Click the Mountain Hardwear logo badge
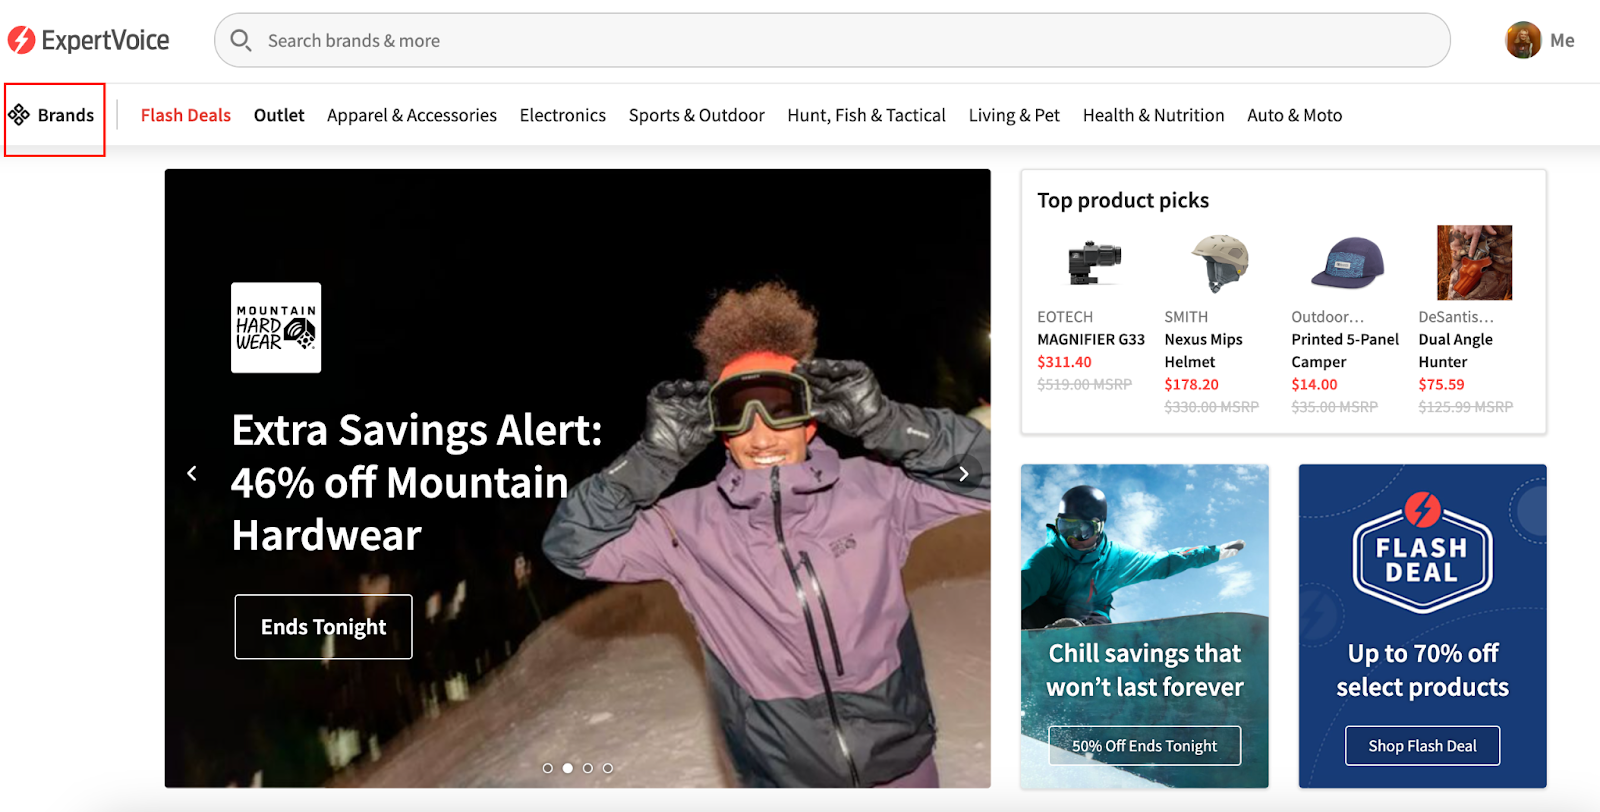1600x812 pixels. (276, 327)
